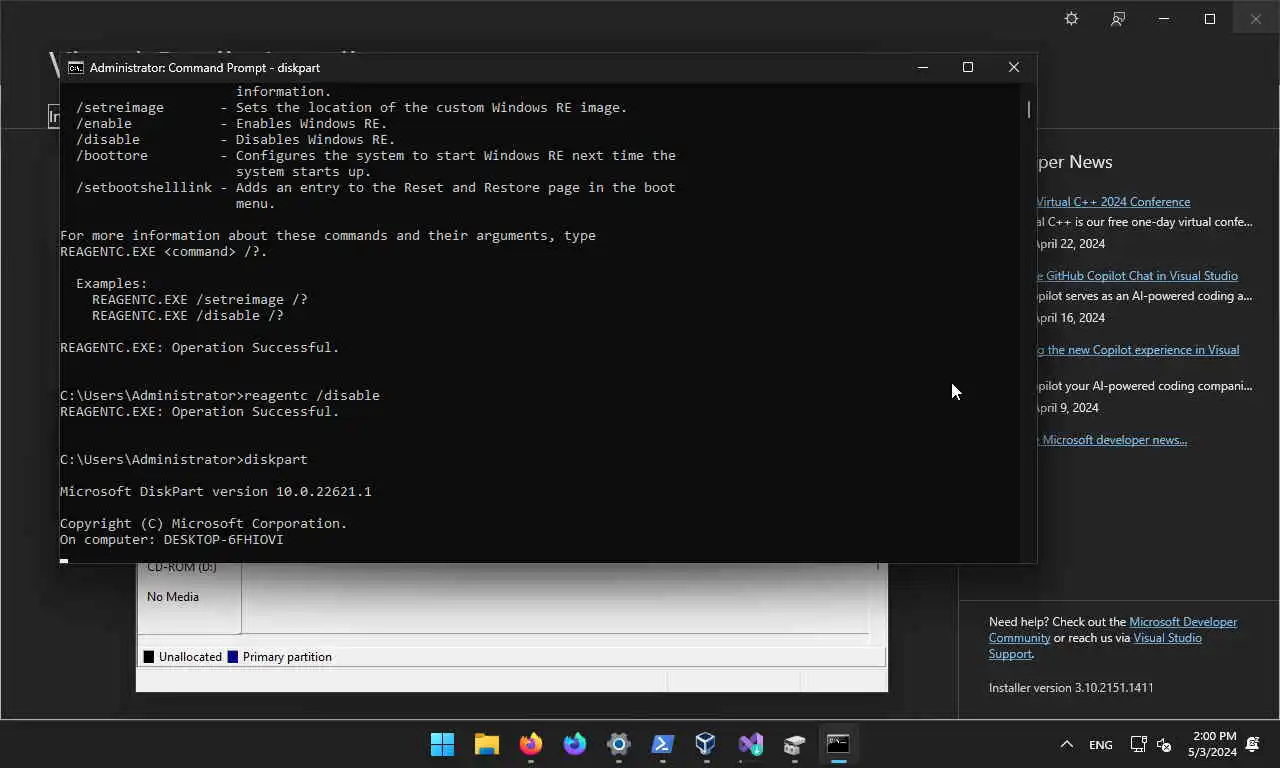
Task: Close the Command Prompt window
Action: point(1014,67)
